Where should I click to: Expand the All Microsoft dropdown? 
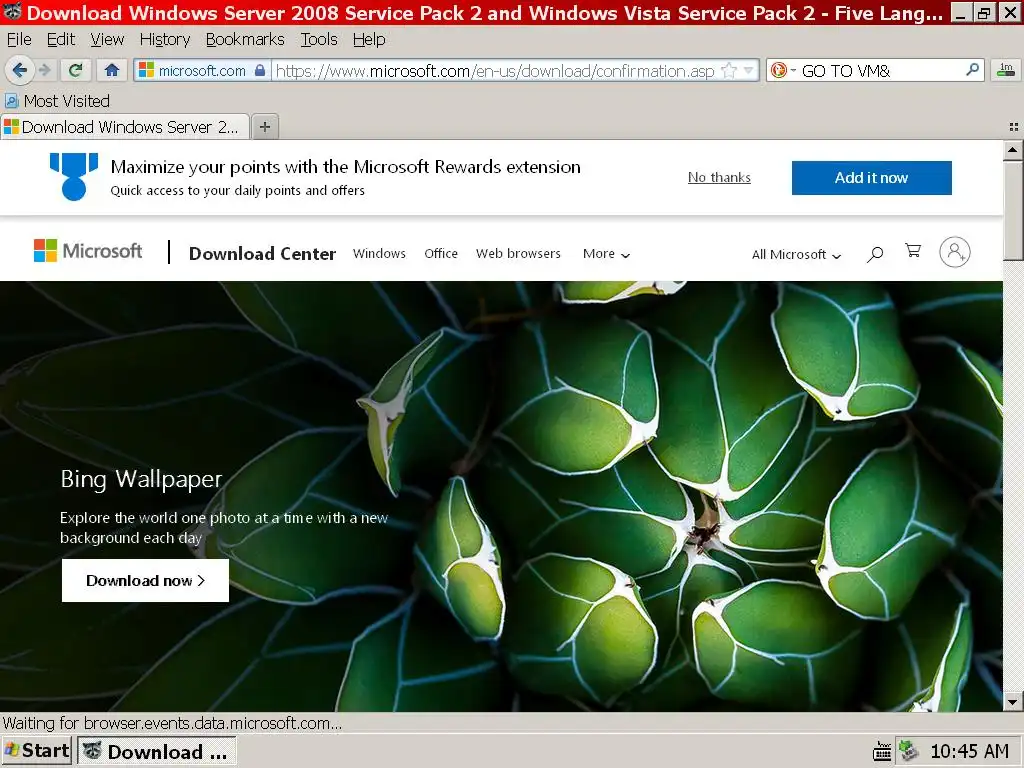coord(796,255)
